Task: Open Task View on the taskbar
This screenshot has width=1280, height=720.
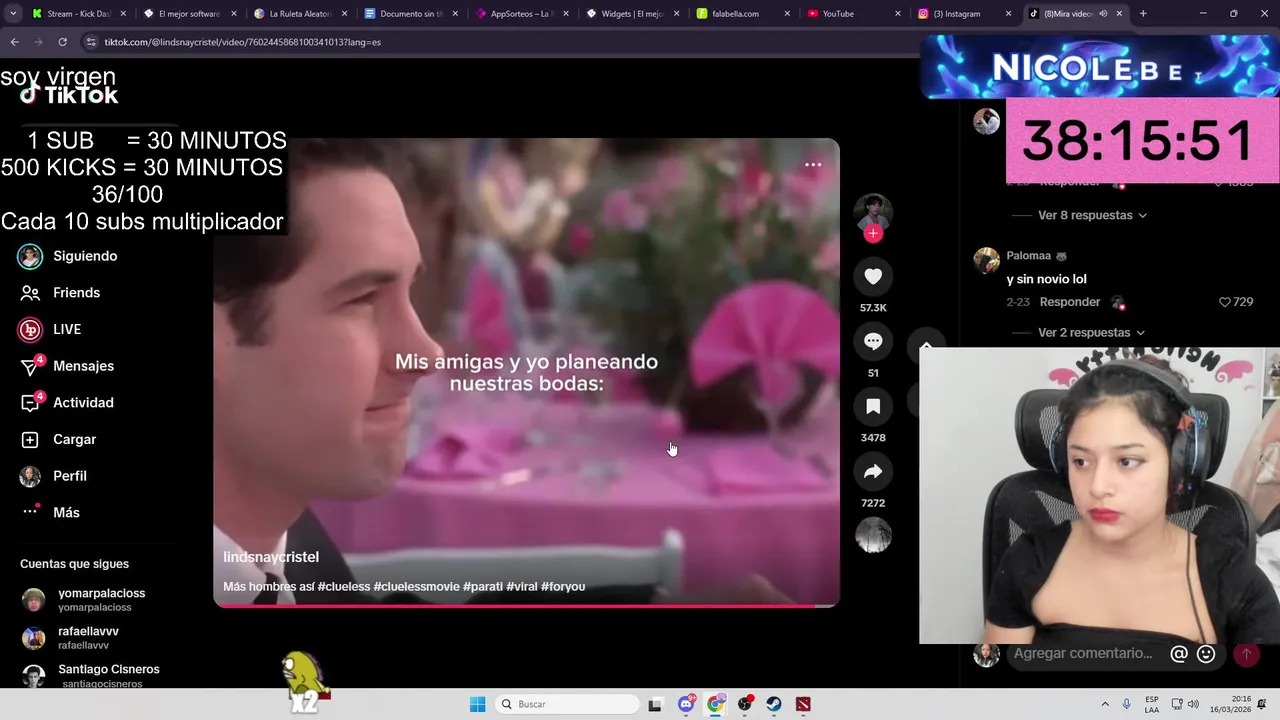Action: point(655,704)
